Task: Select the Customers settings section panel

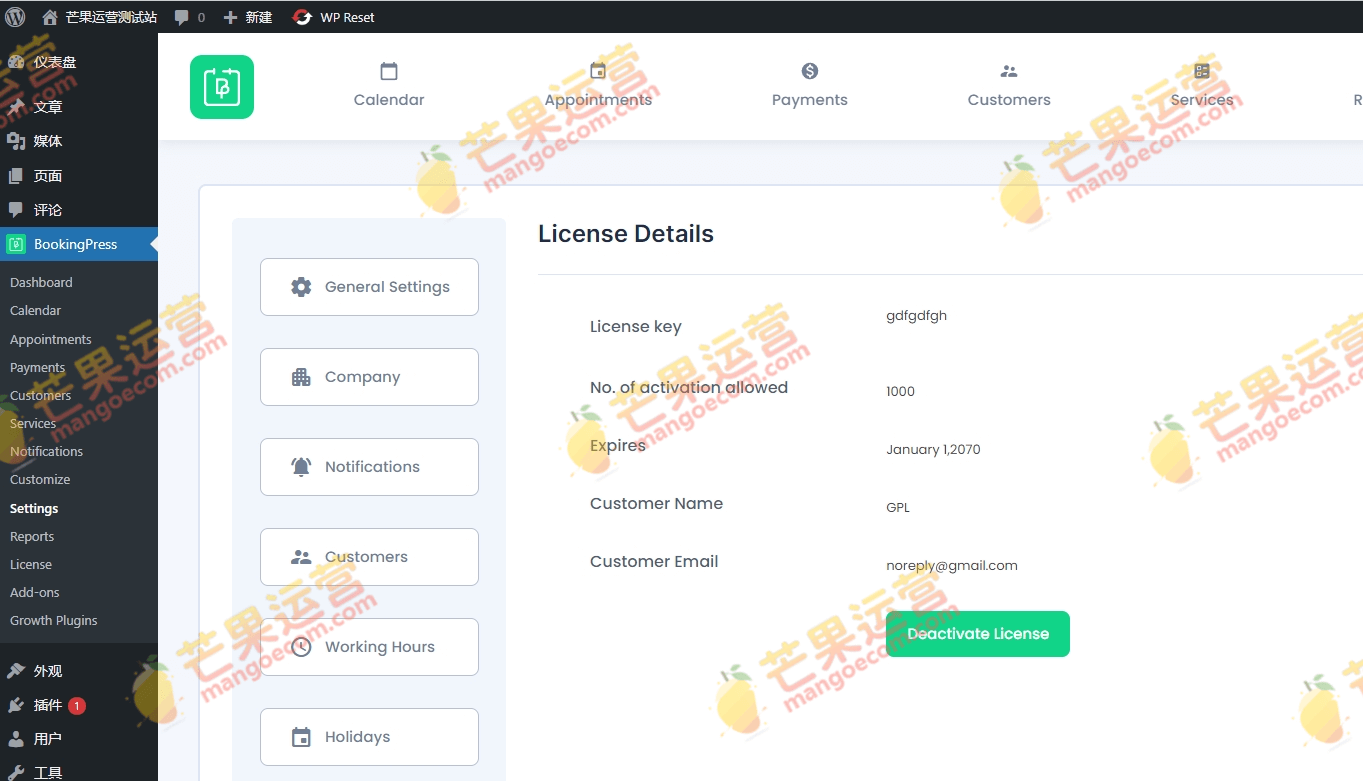Action: [368, 556]
